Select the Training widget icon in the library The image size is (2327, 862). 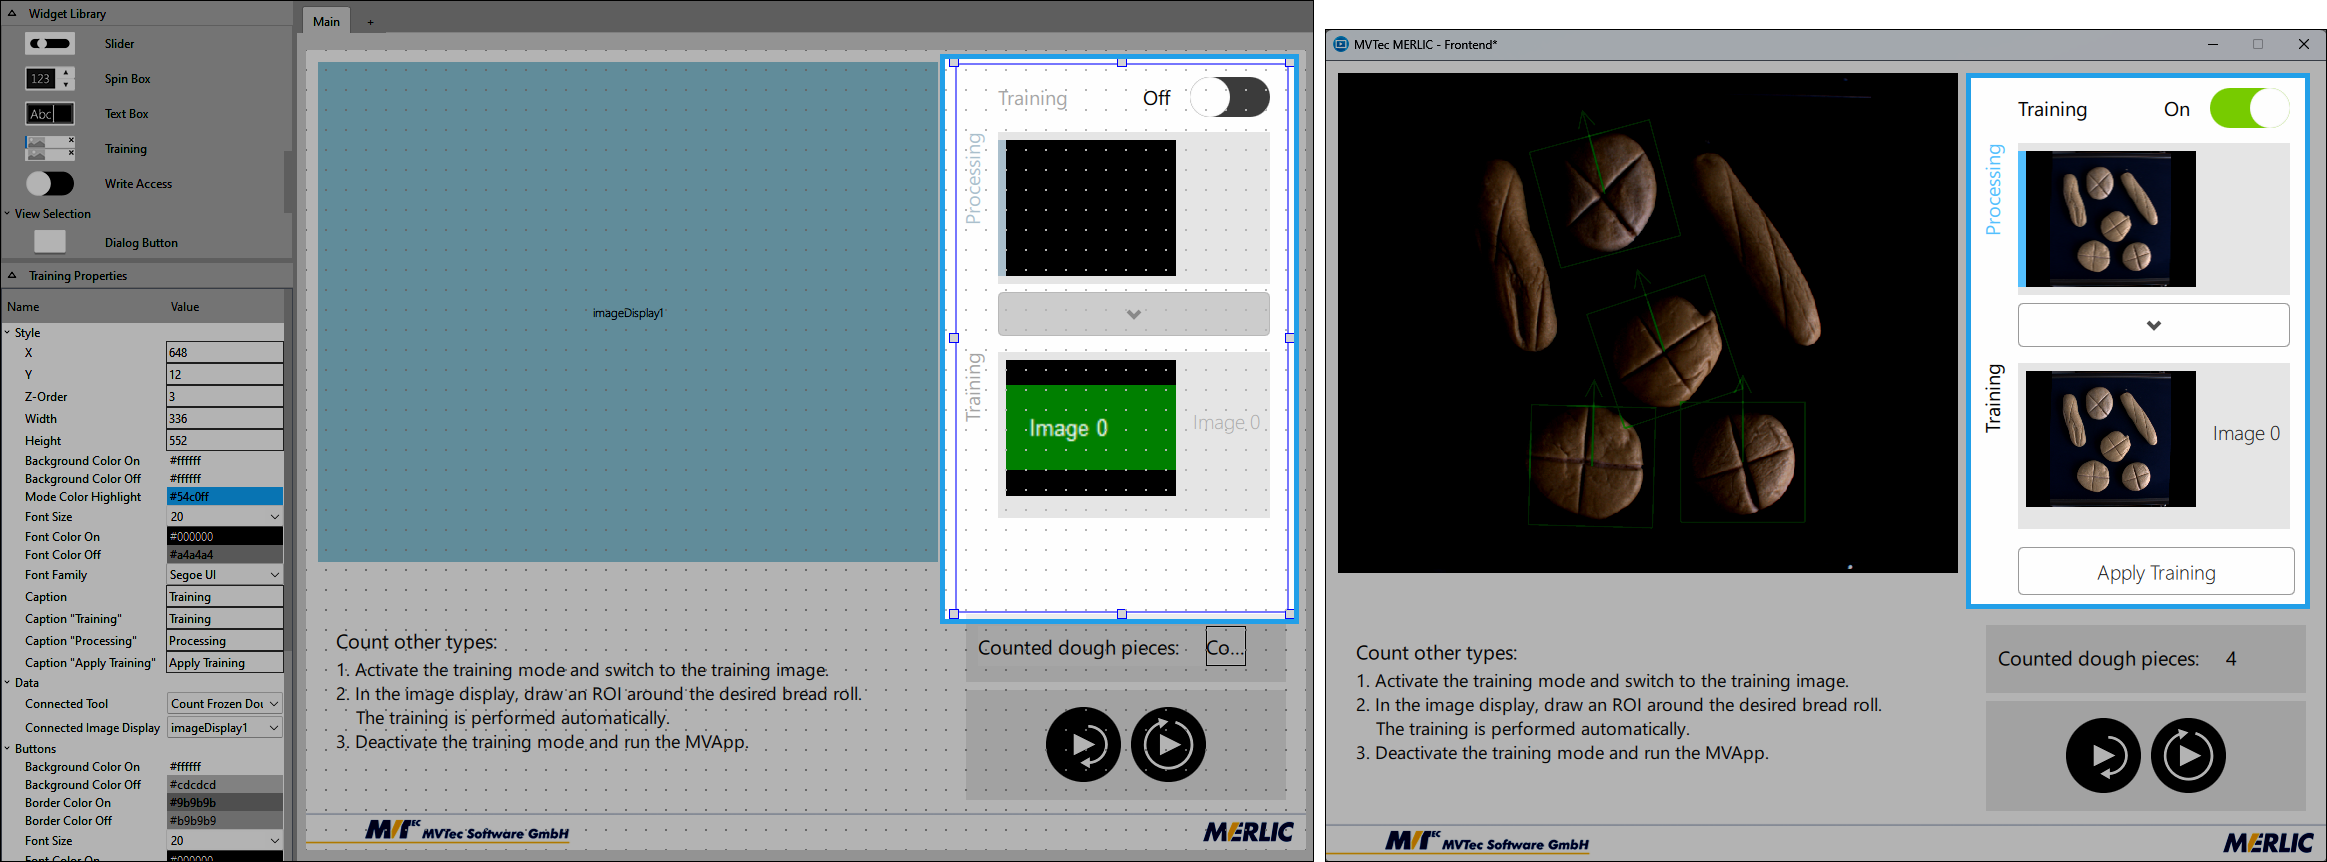[x=50, y=149]
